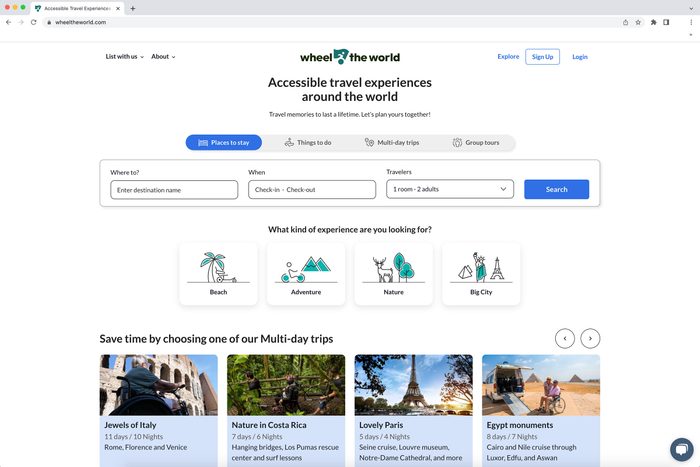Image resolution: width=700 pixels, height=467 pixels.
Task: Choose the Big City experience card
Action: 481,274
